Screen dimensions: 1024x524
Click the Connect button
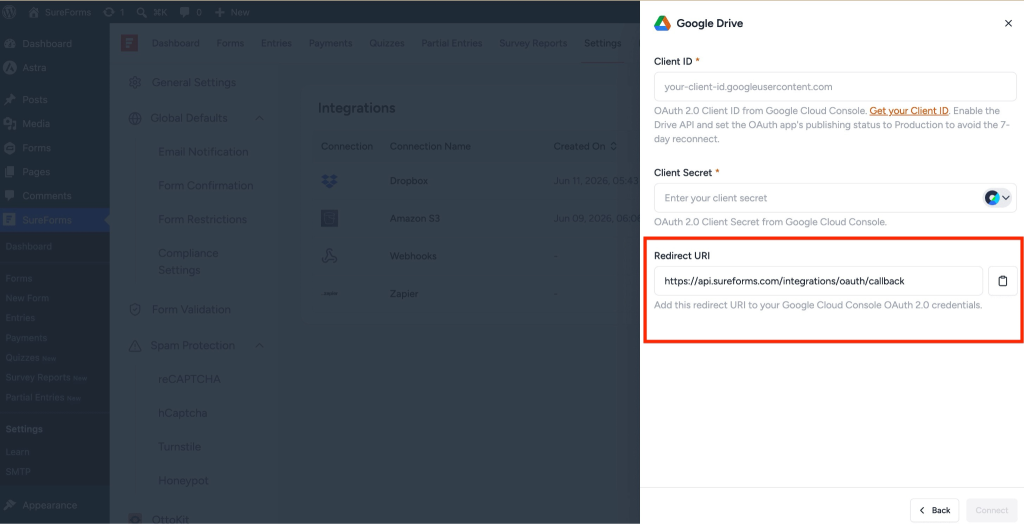(992, 510)
